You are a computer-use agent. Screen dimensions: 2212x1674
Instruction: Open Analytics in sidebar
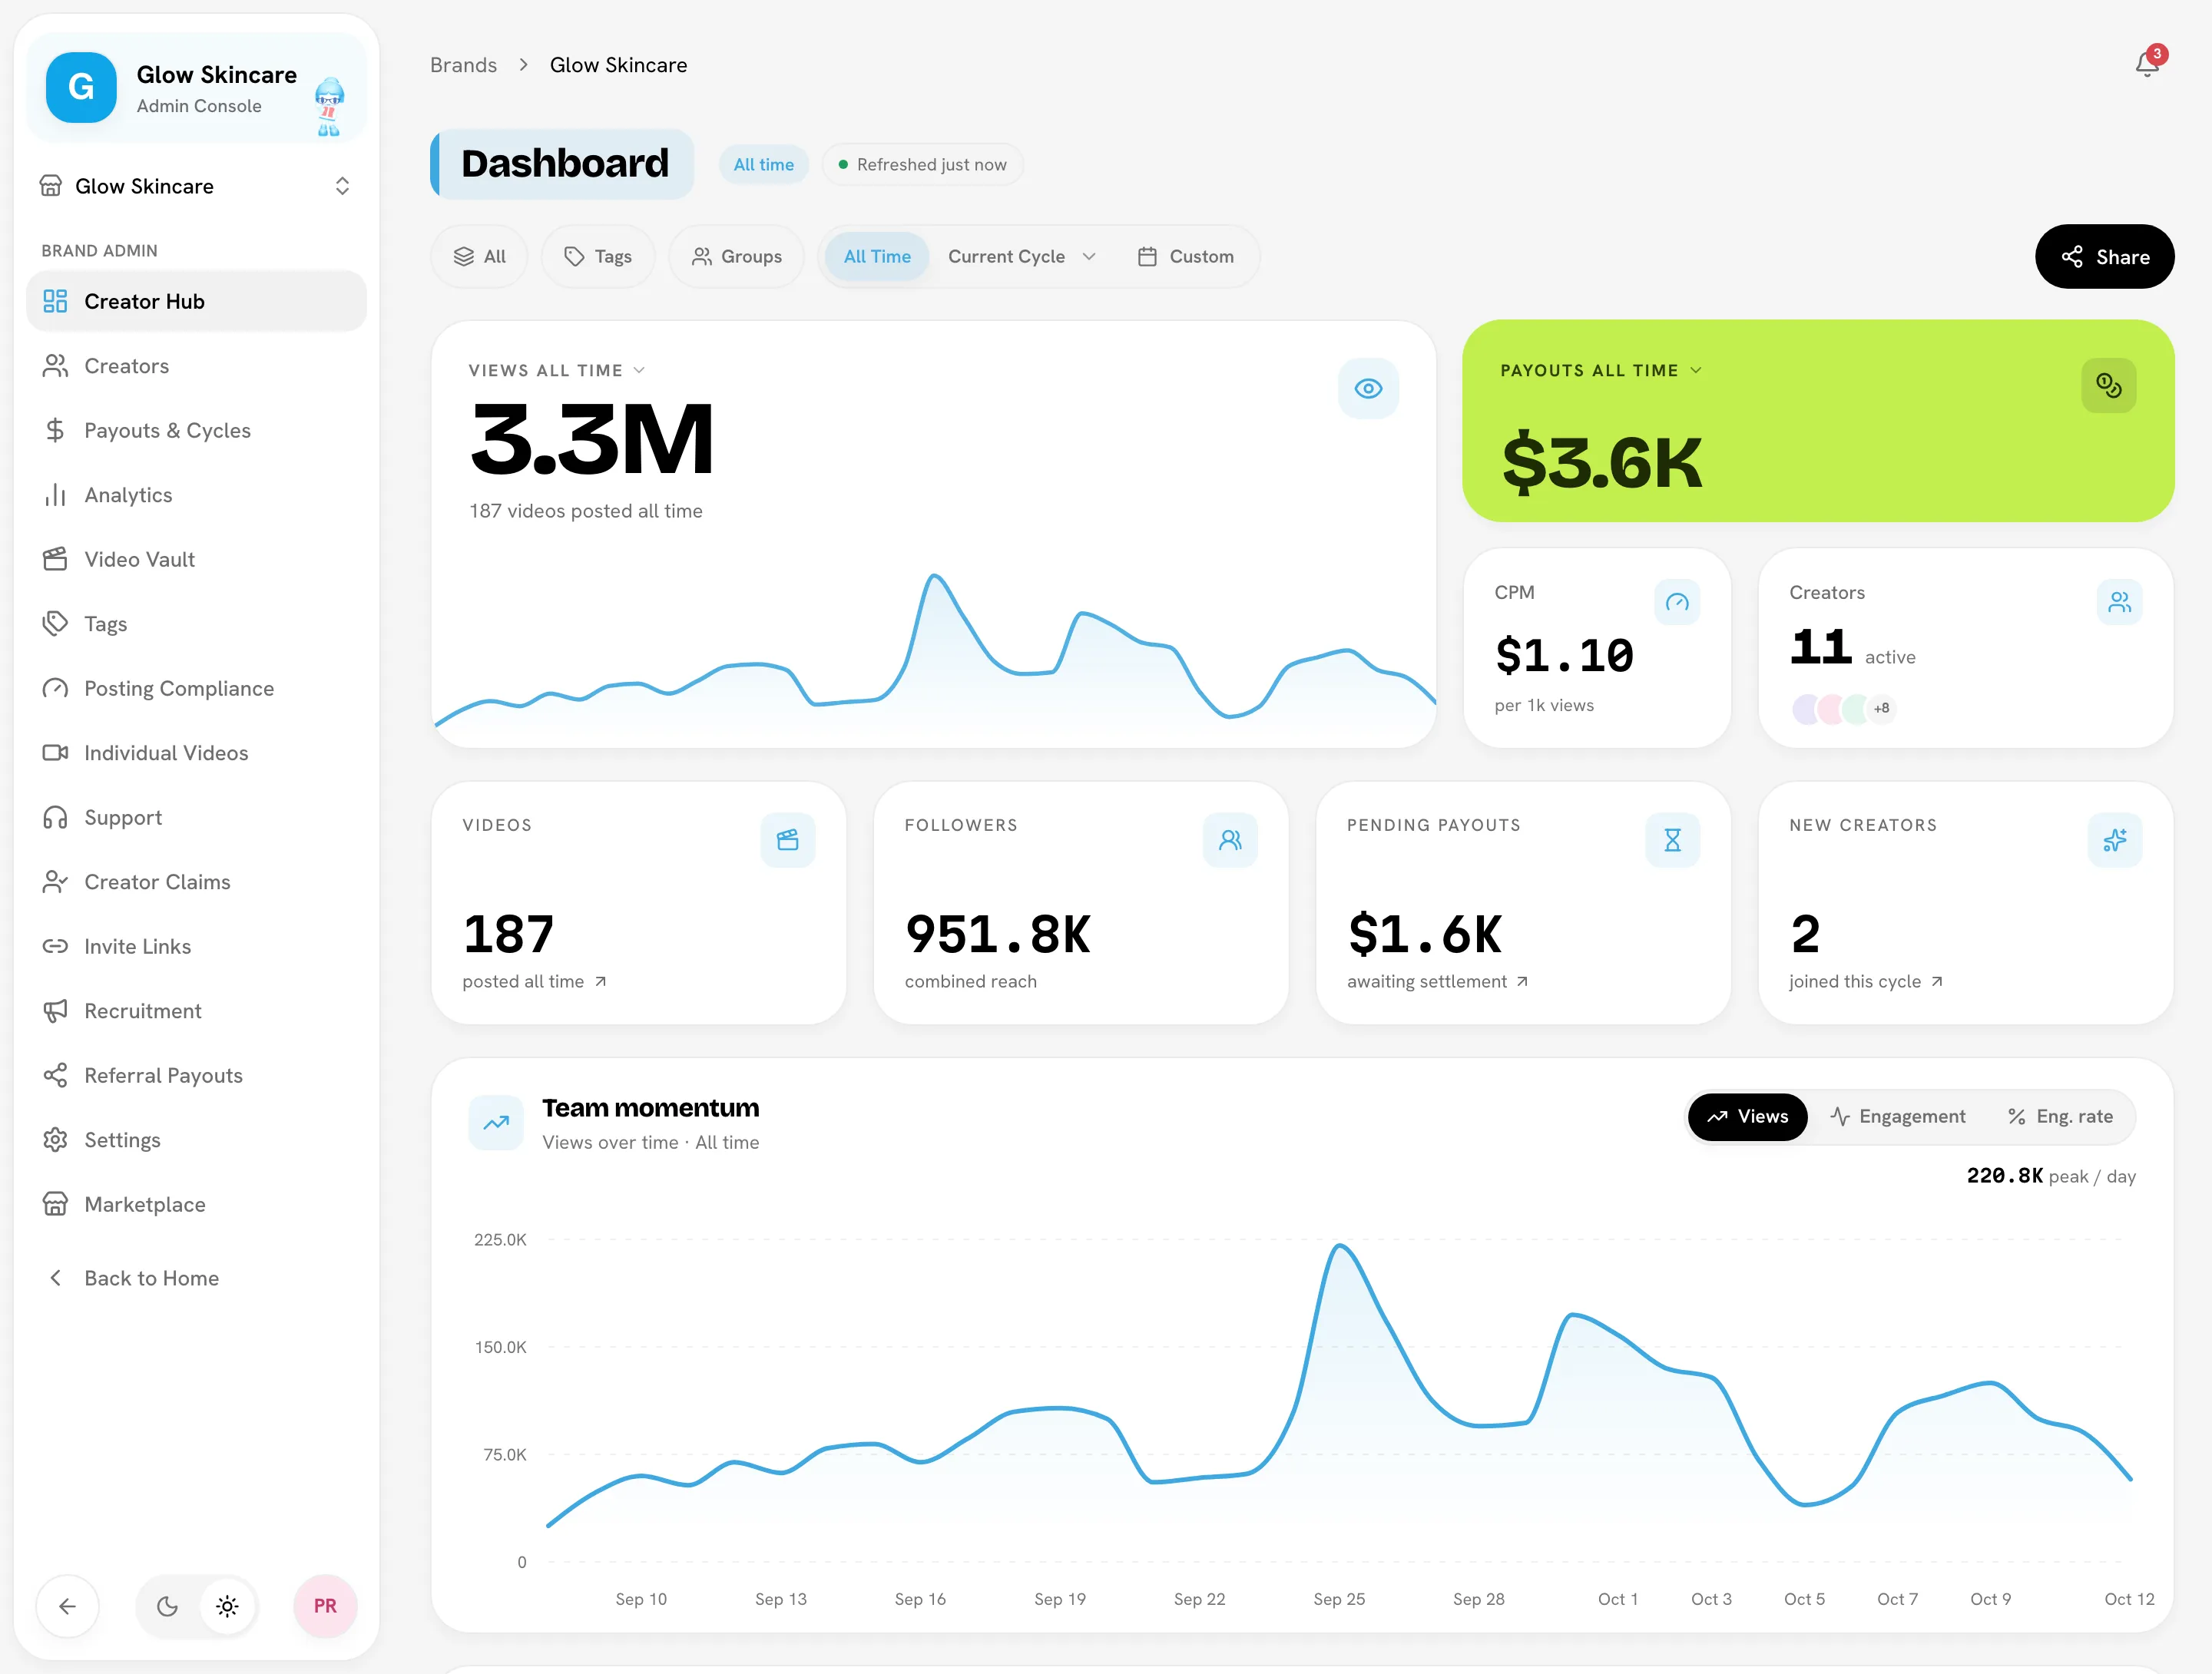click(x=196, y=495)
